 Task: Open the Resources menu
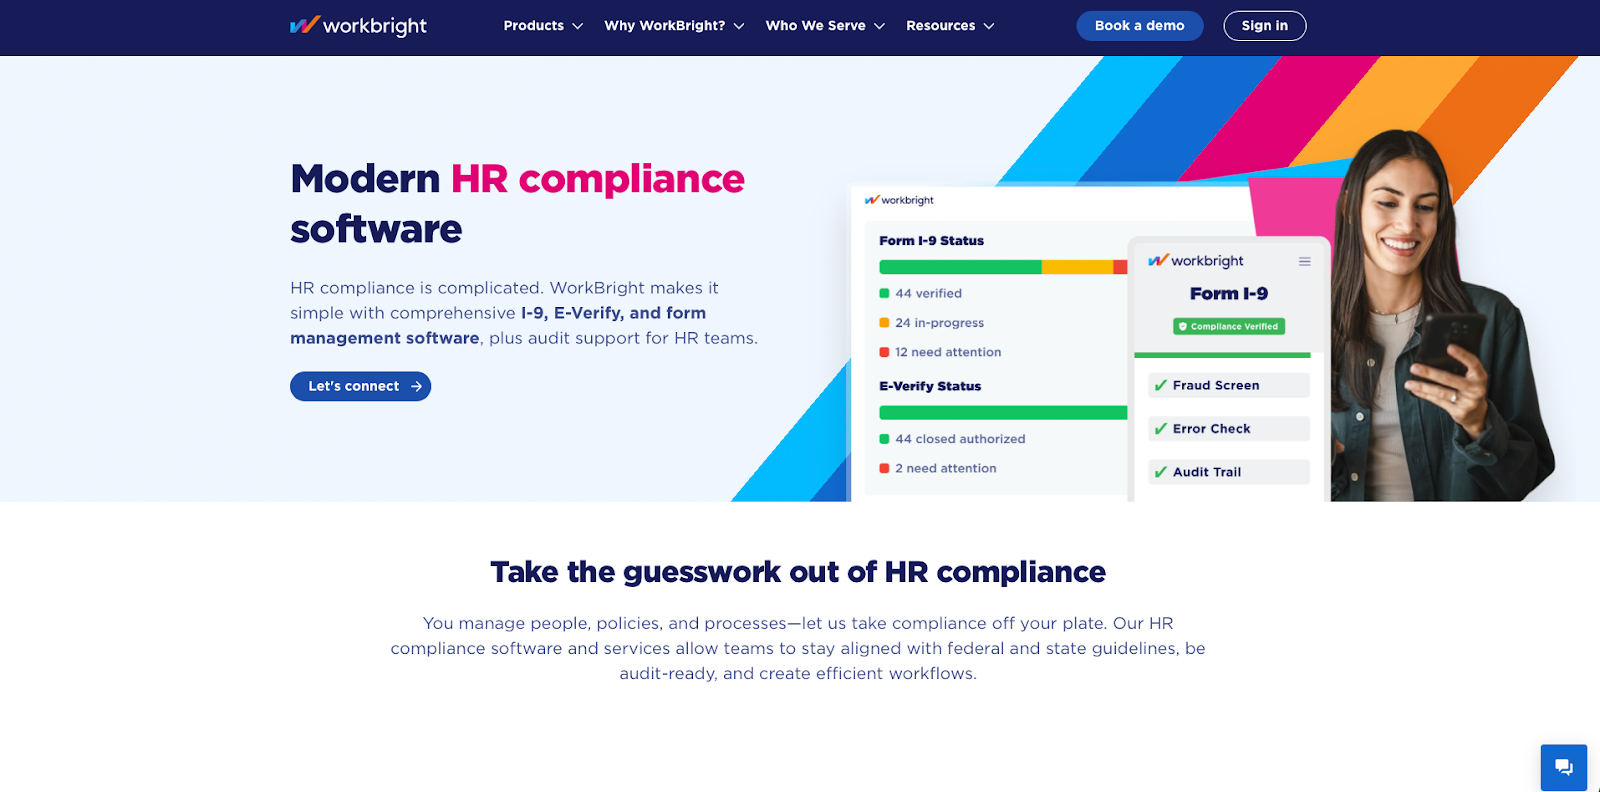pos(950,26)
